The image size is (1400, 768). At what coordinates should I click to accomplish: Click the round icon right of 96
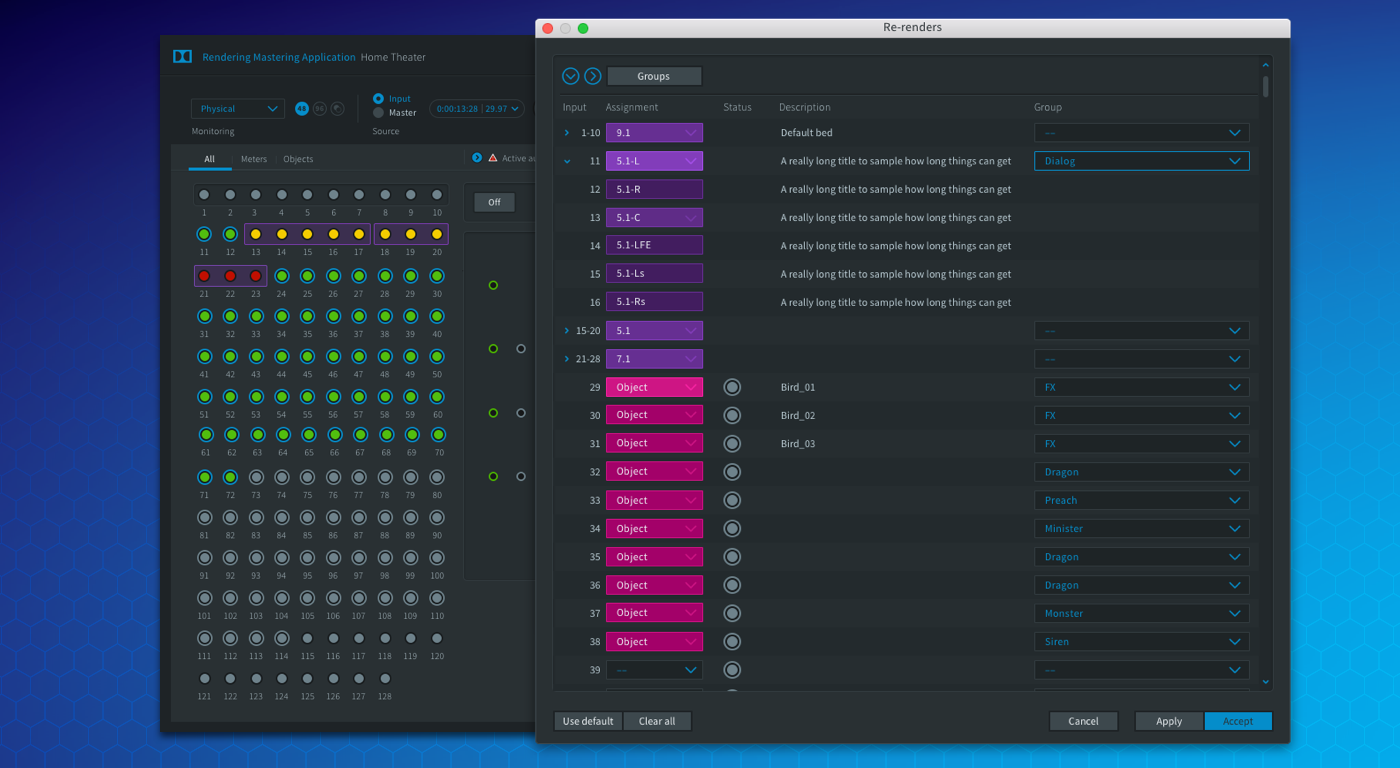[x=338, y=109]
